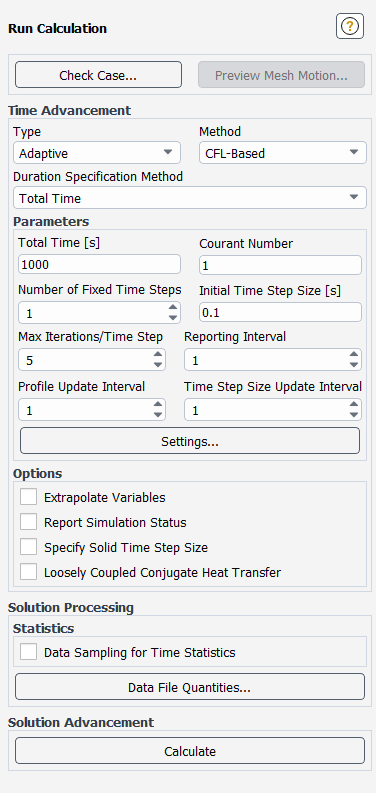The width and height of the screenshot is (376, 793).
Task: Enable Loosely Coupled Conjugate Heat Transfer
Action: pyautogui.click(x=28, y=572)
